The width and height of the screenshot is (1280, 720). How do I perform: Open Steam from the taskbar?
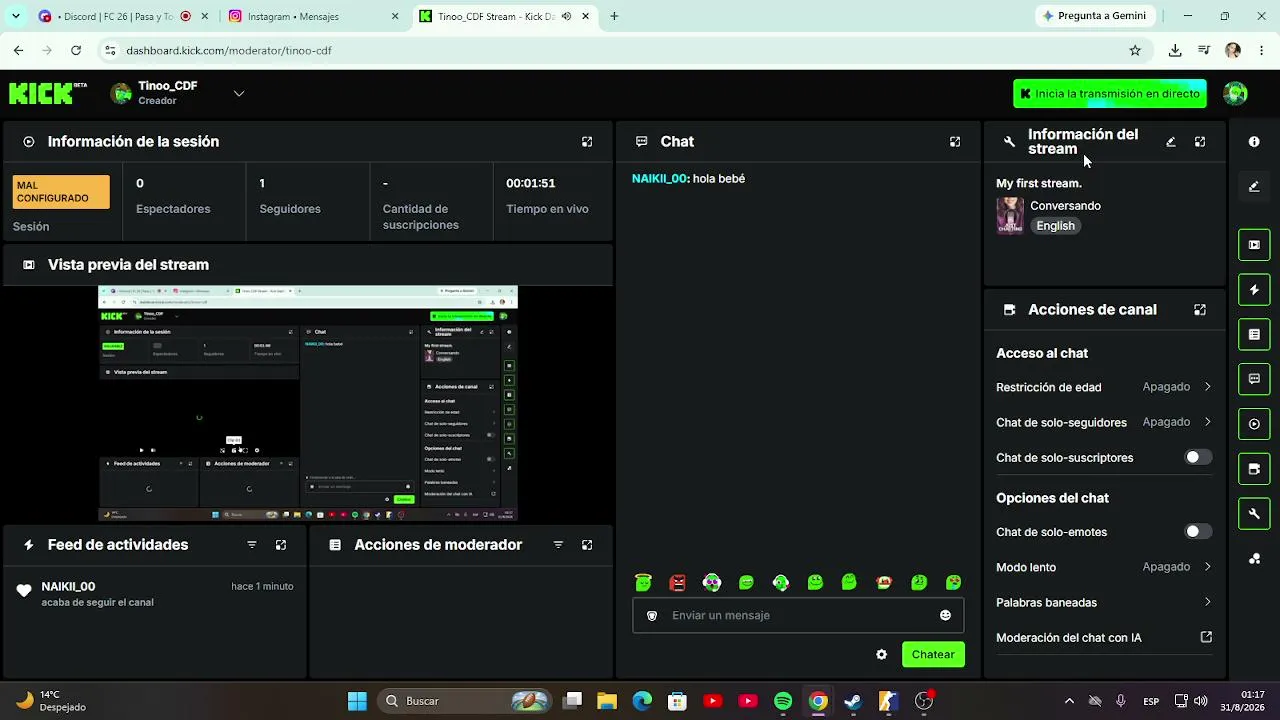(853, 701)
